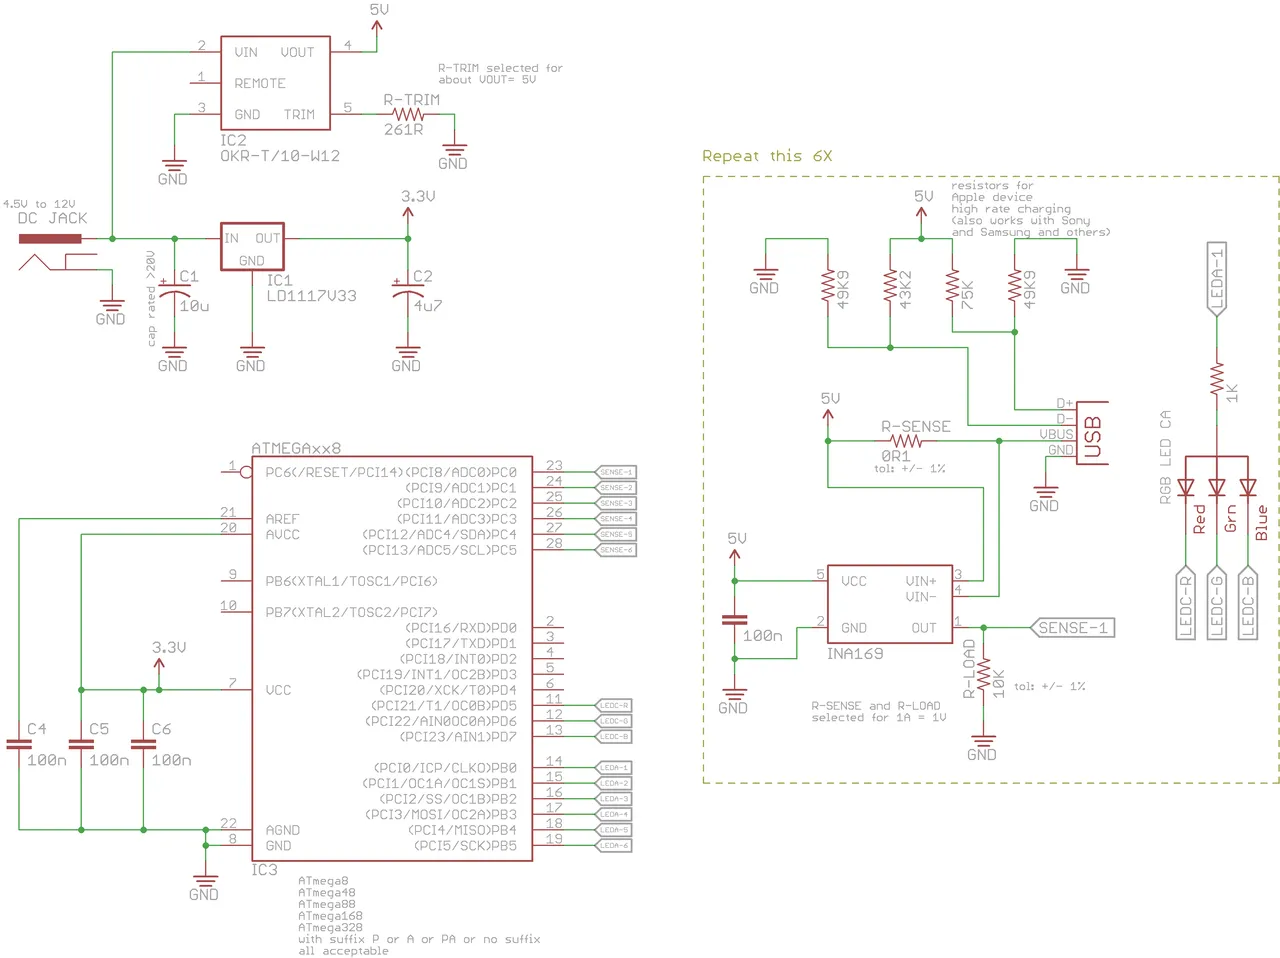Viewport: 1280px width, 958px height.
Task: Click the small LEDA-6 tag at pin 19
Action: point(613,845)
